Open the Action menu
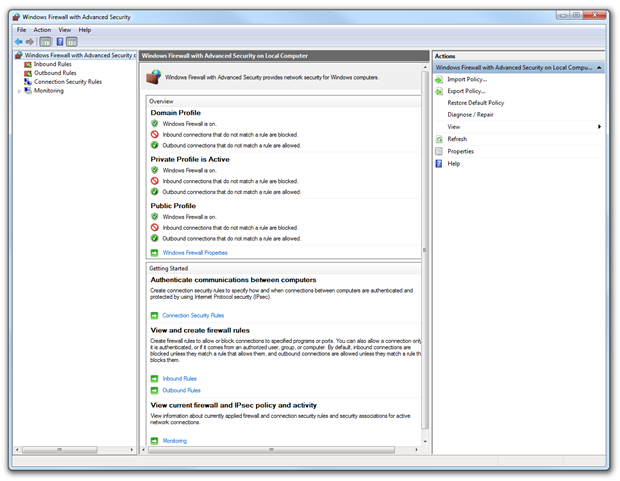Image resolution: width=620 pixels, height=481 pixels. 42,30
